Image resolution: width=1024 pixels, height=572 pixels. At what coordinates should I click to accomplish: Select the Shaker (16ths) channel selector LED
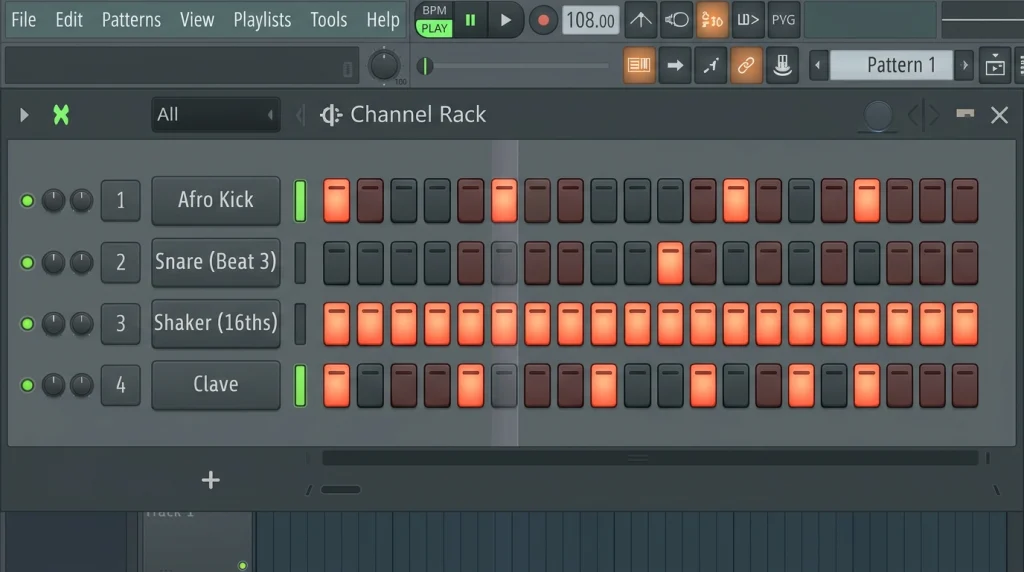tap(300, 323)
